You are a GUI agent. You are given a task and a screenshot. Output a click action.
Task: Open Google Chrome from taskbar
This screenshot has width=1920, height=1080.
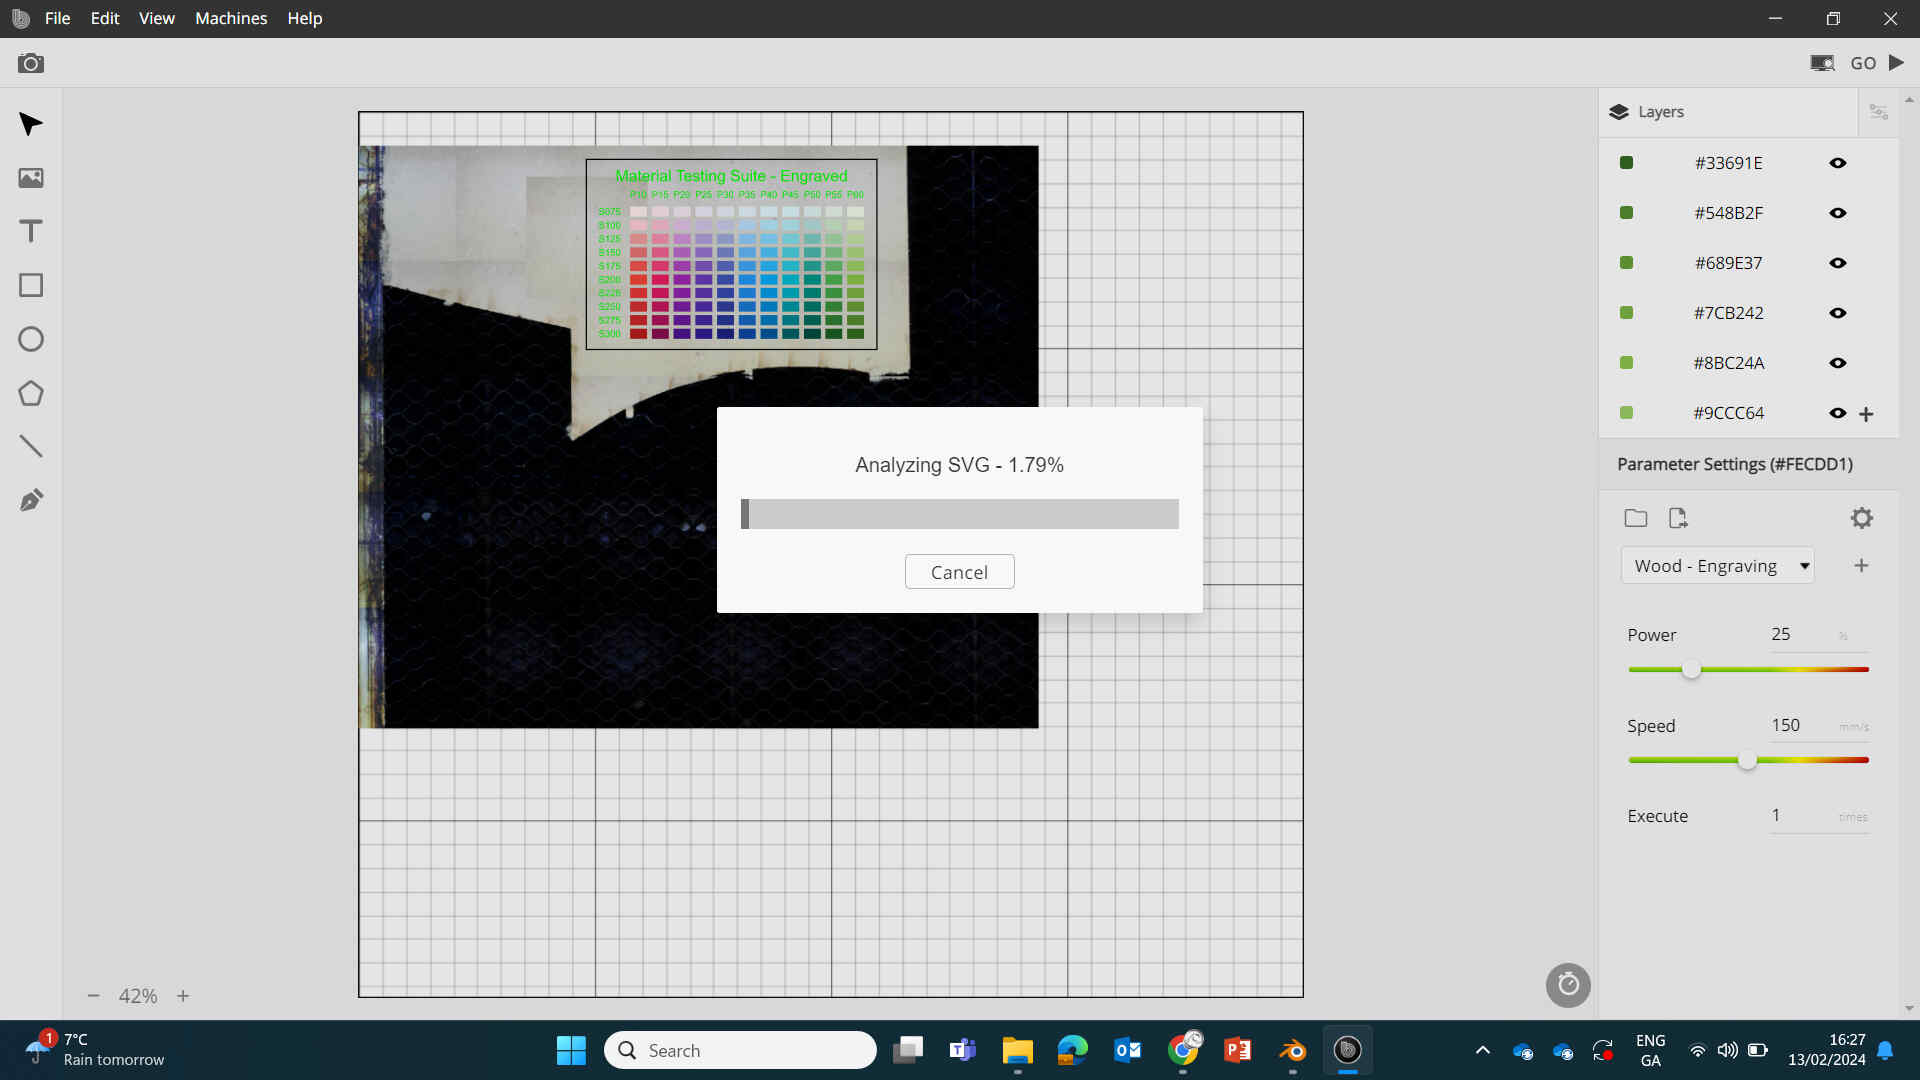pos(1183,1050)
